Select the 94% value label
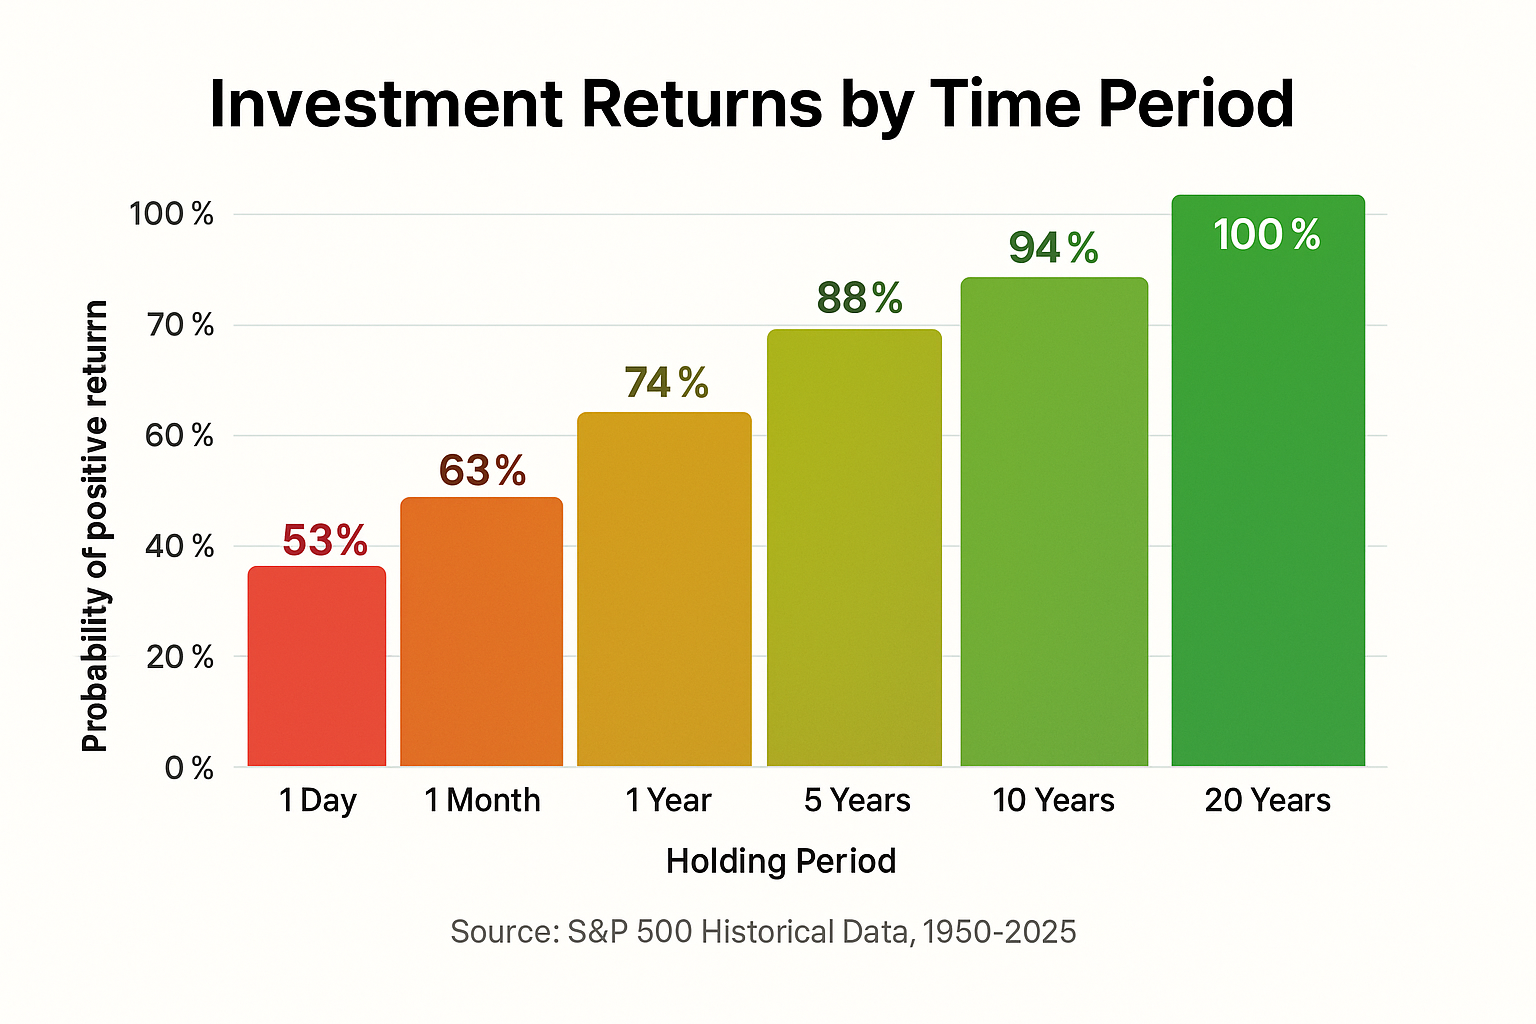Viewport: 1536px width, 1024px height. pyautogui.click(x=1053, y=248)
